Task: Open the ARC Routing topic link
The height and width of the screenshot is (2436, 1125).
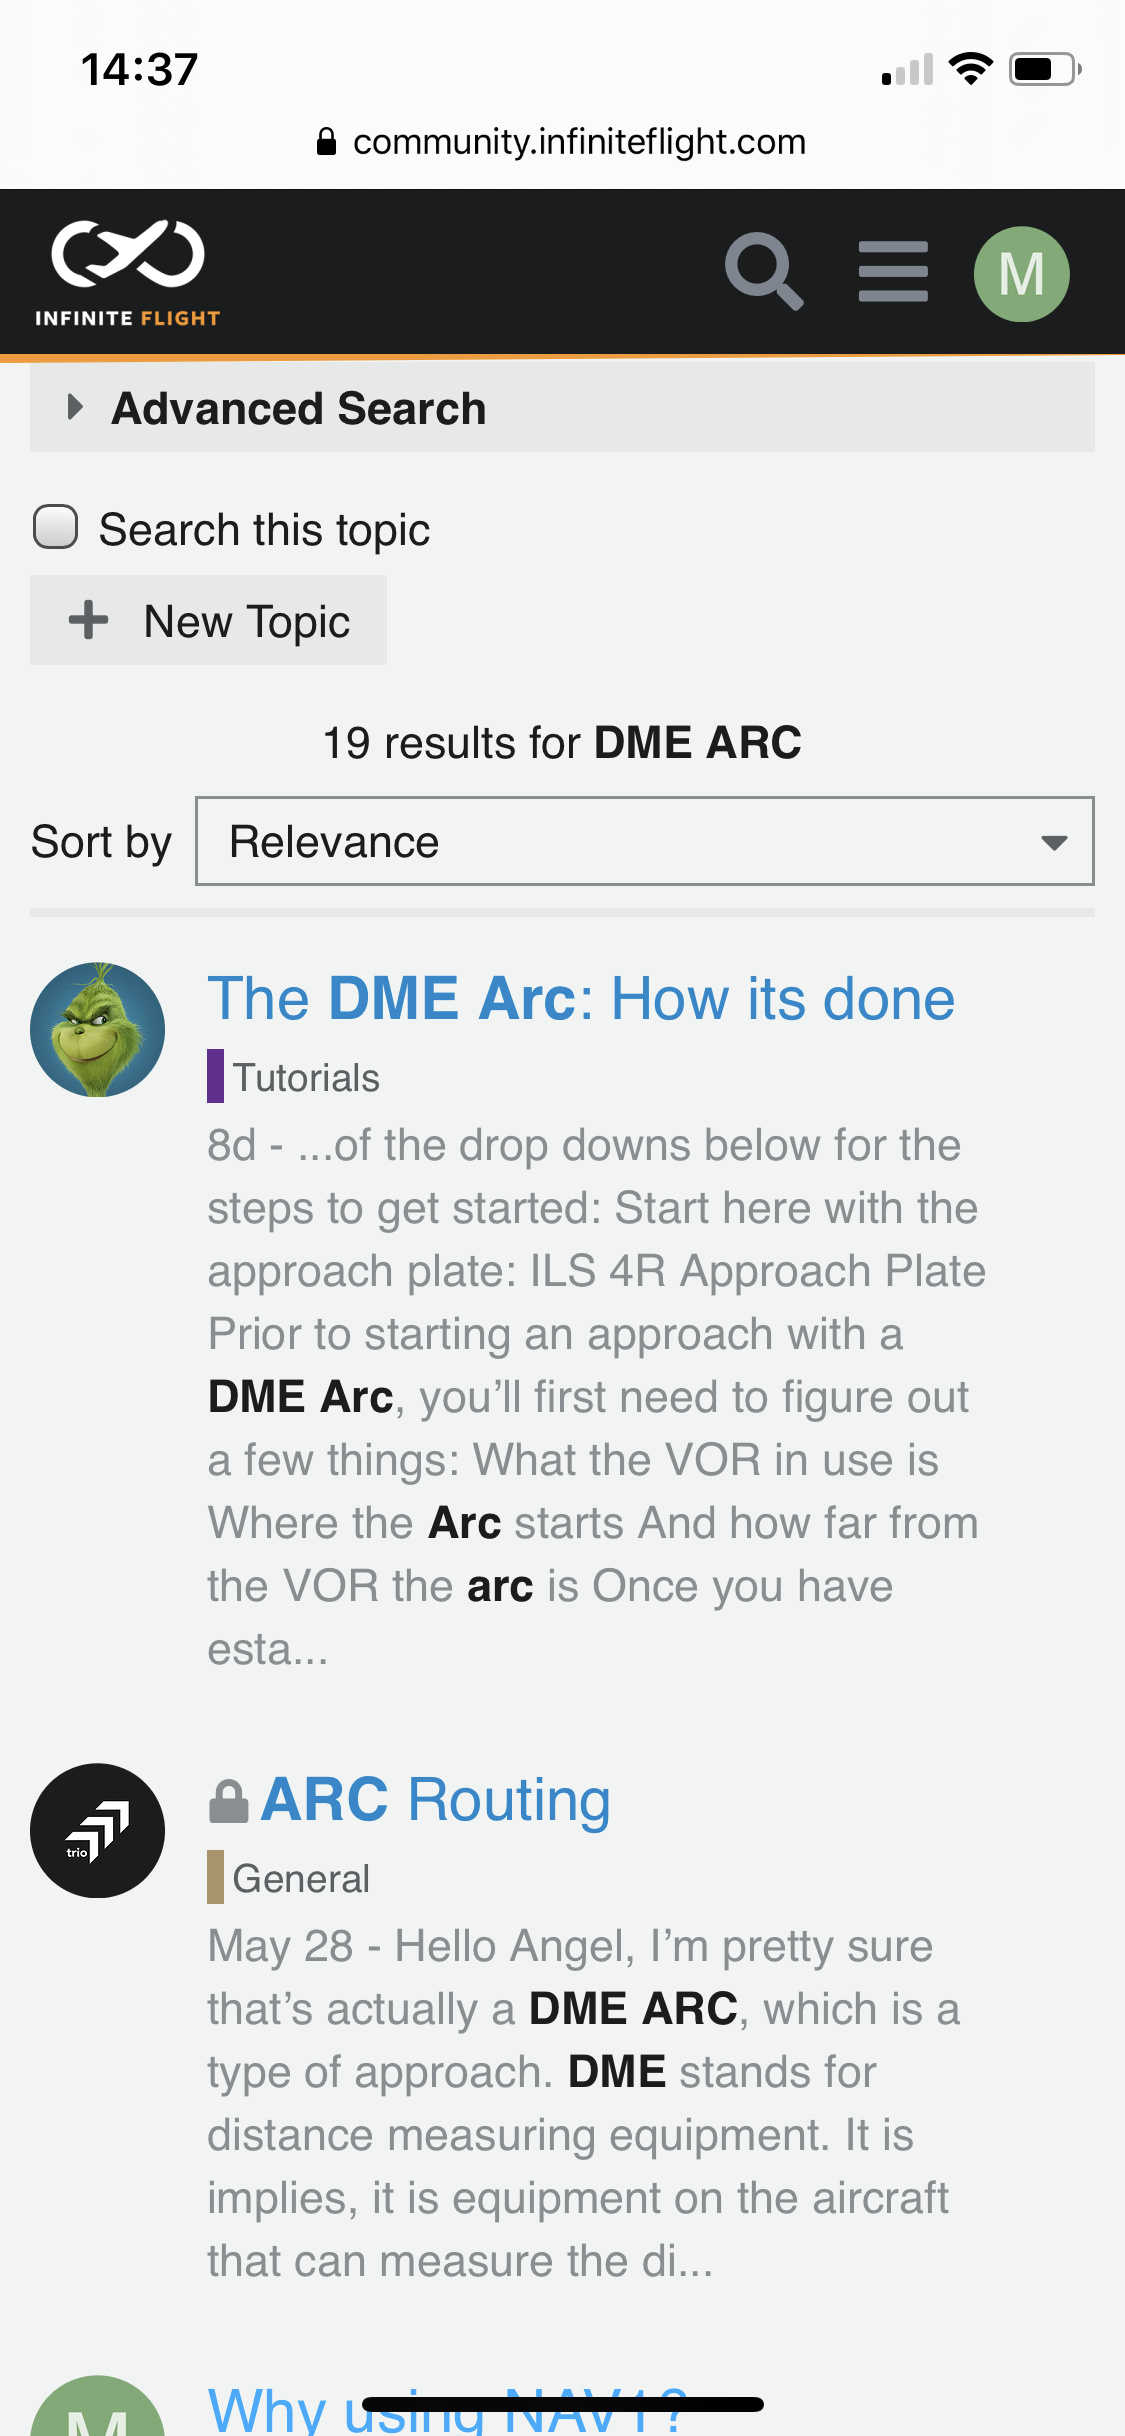Action: (x=435, y=1799)
